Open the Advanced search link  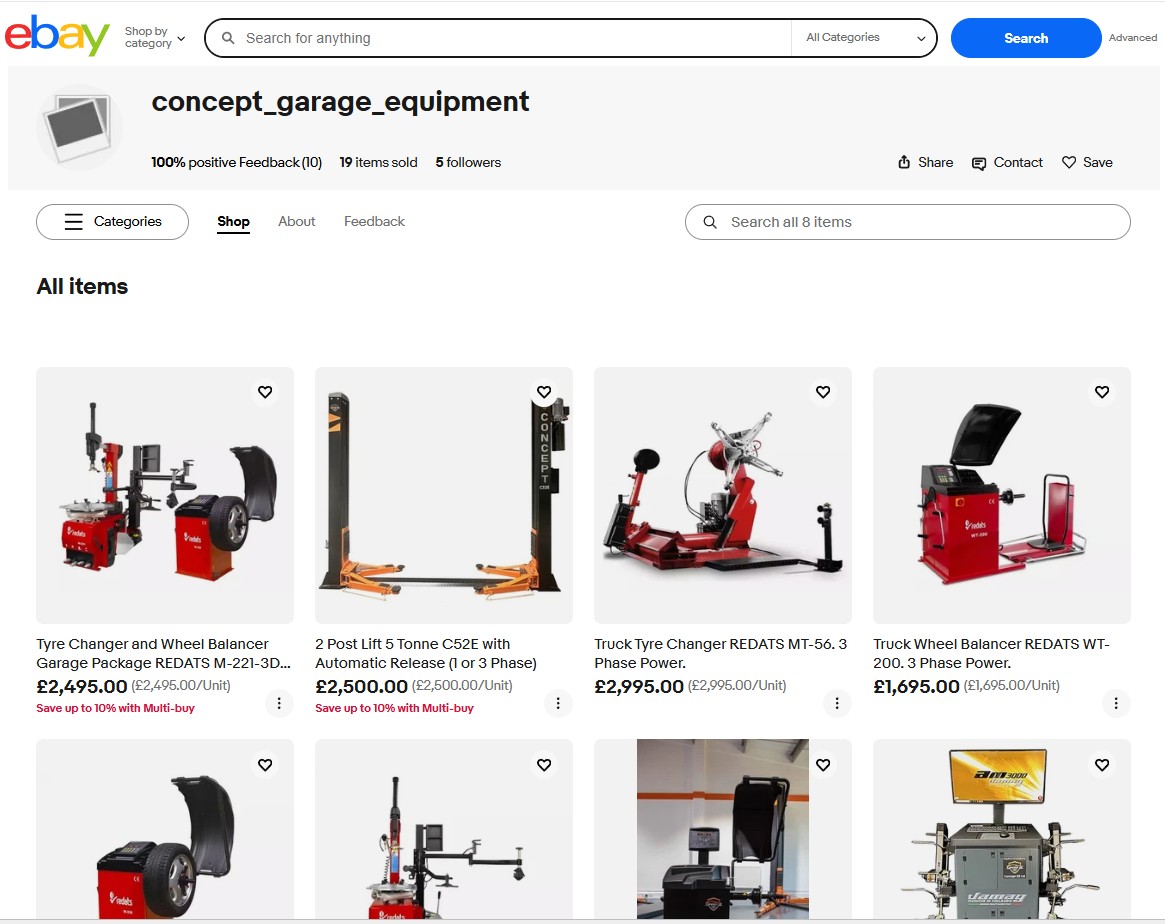[1132, 38]
